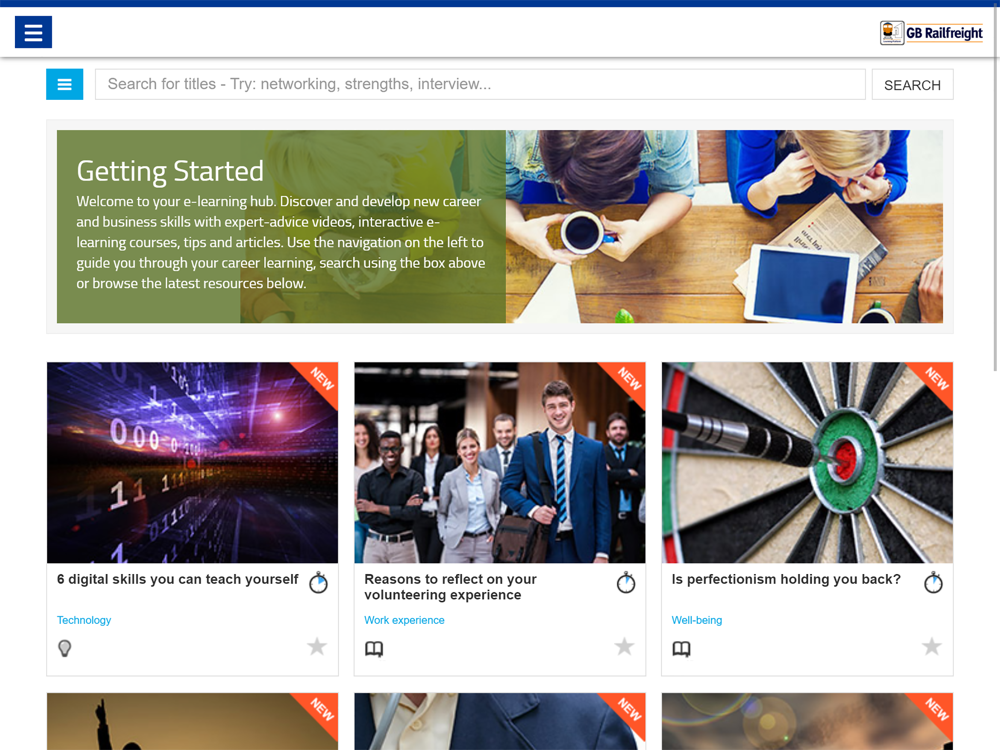Star the perfectionism card as favorite

[x=932, y=647]
